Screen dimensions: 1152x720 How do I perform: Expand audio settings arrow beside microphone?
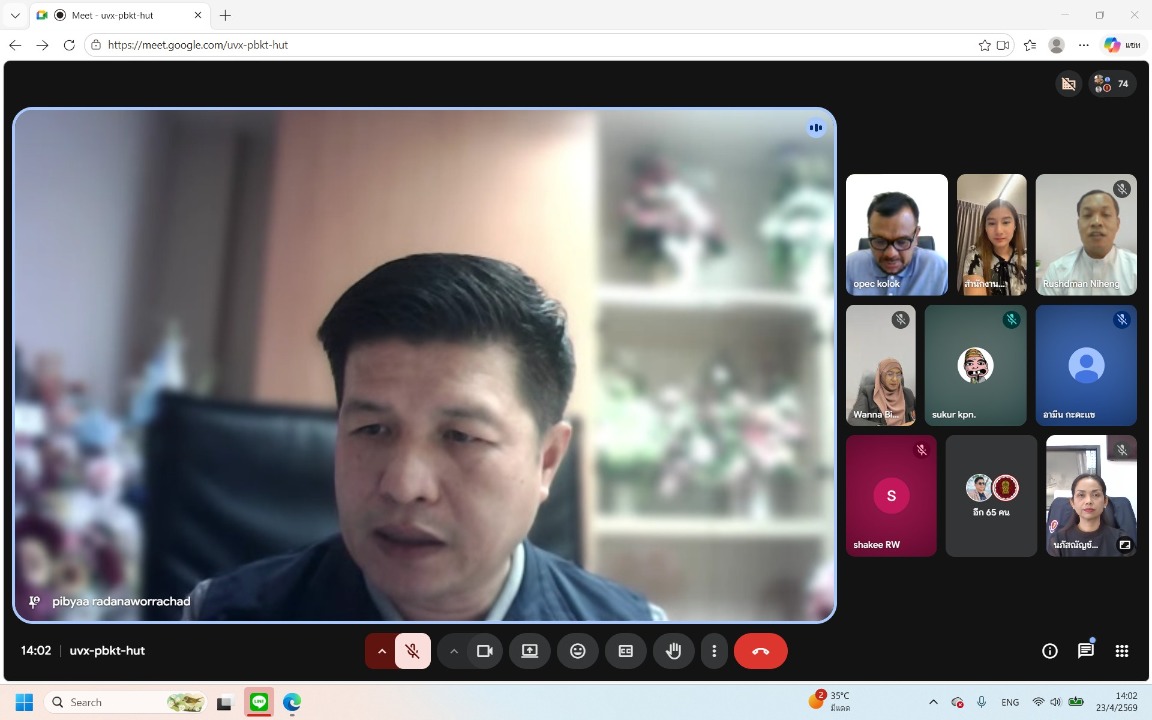coord(381,651)
